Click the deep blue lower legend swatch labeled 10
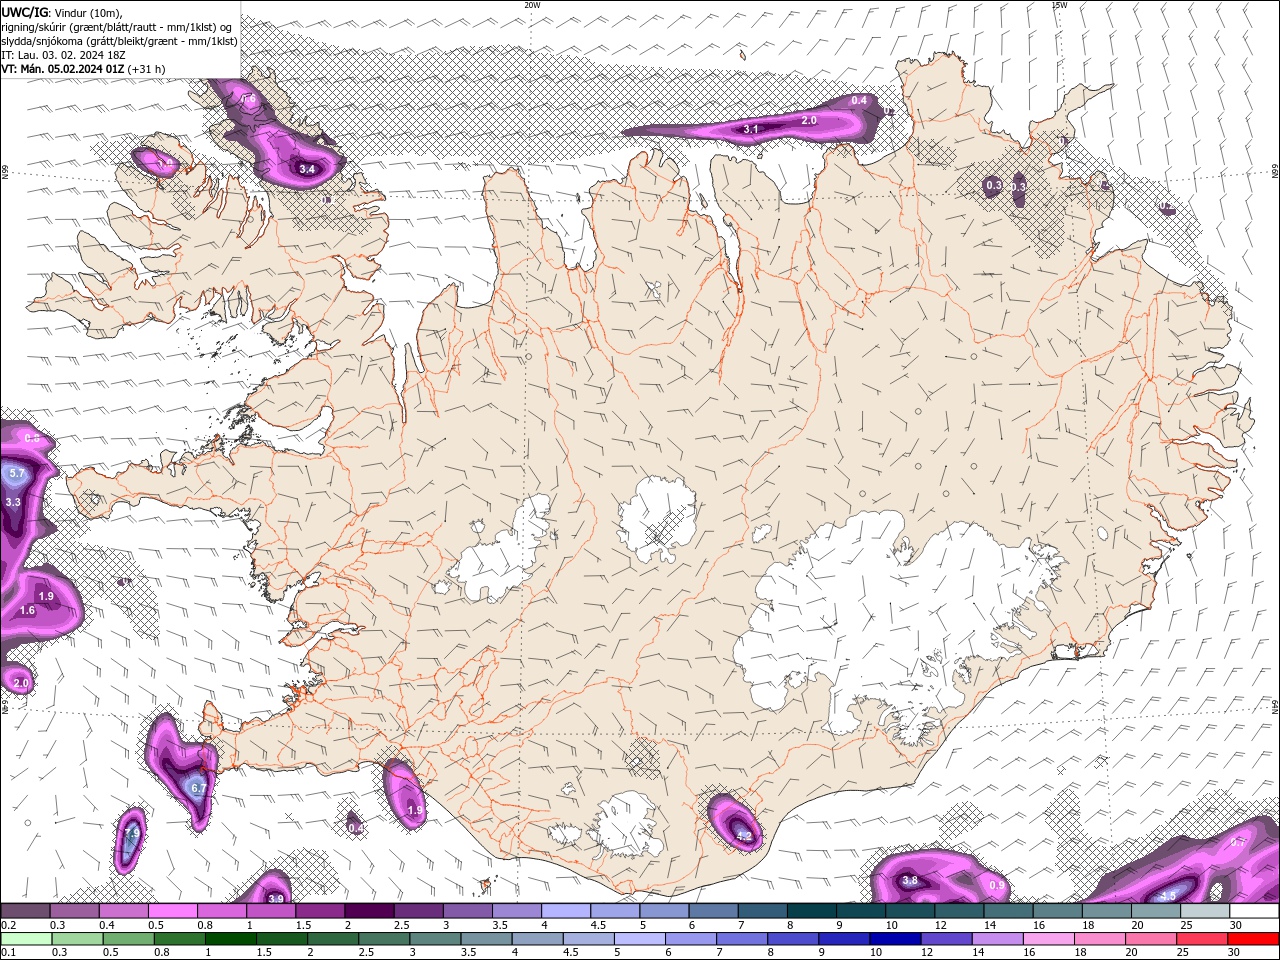The image size is (1280, 960). click(895, 939)
